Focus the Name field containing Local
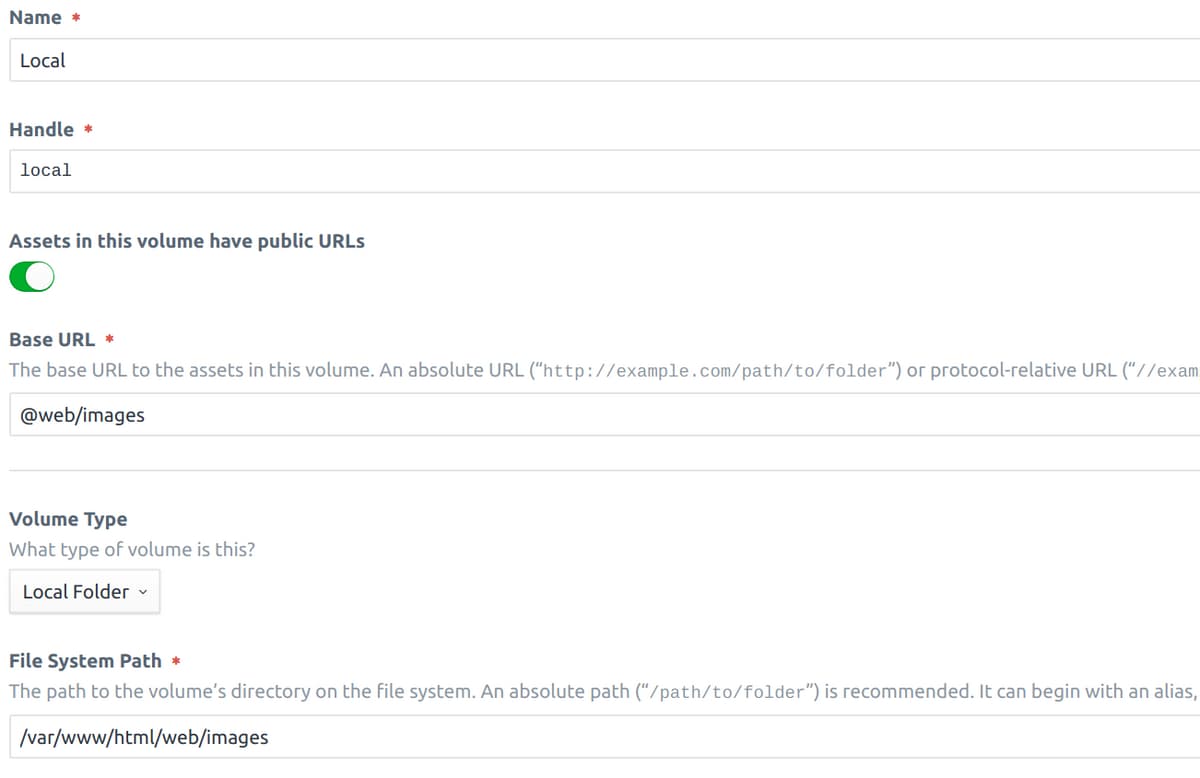Image resolution: width=1200 pixels, height=778 pixels. (x=604, y=60)
